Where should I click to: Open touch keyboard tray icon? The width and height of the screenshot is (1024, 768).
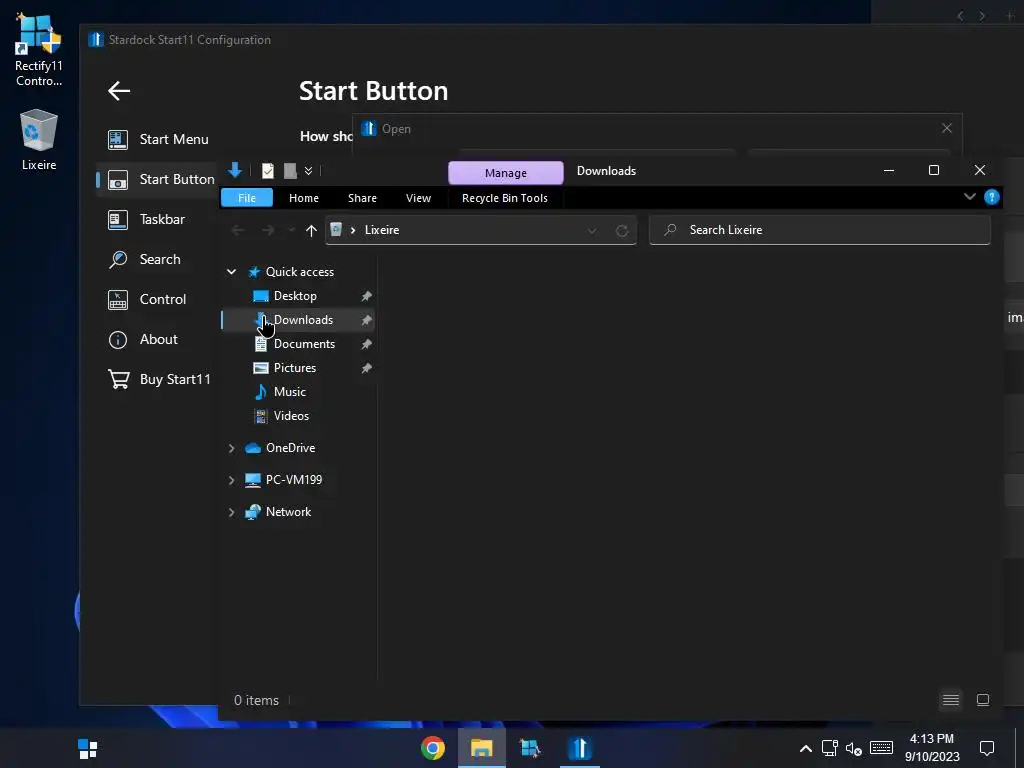882,748
